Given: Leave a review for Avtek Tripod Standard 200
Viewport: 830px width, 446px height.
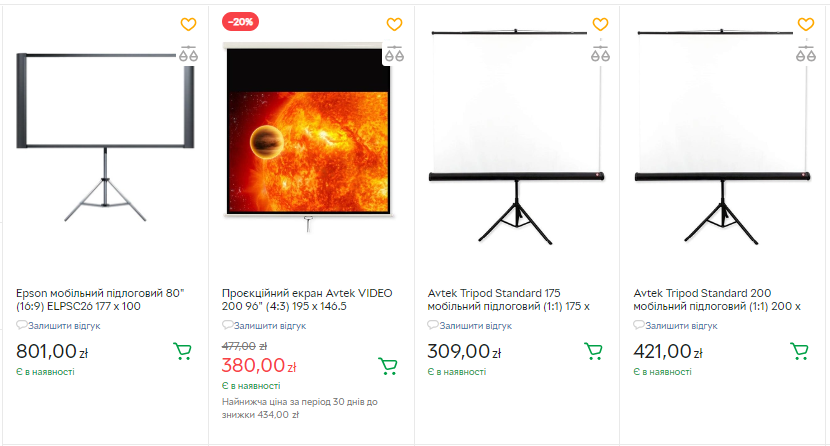Looking at the screenshot, I should pos(681,325).
